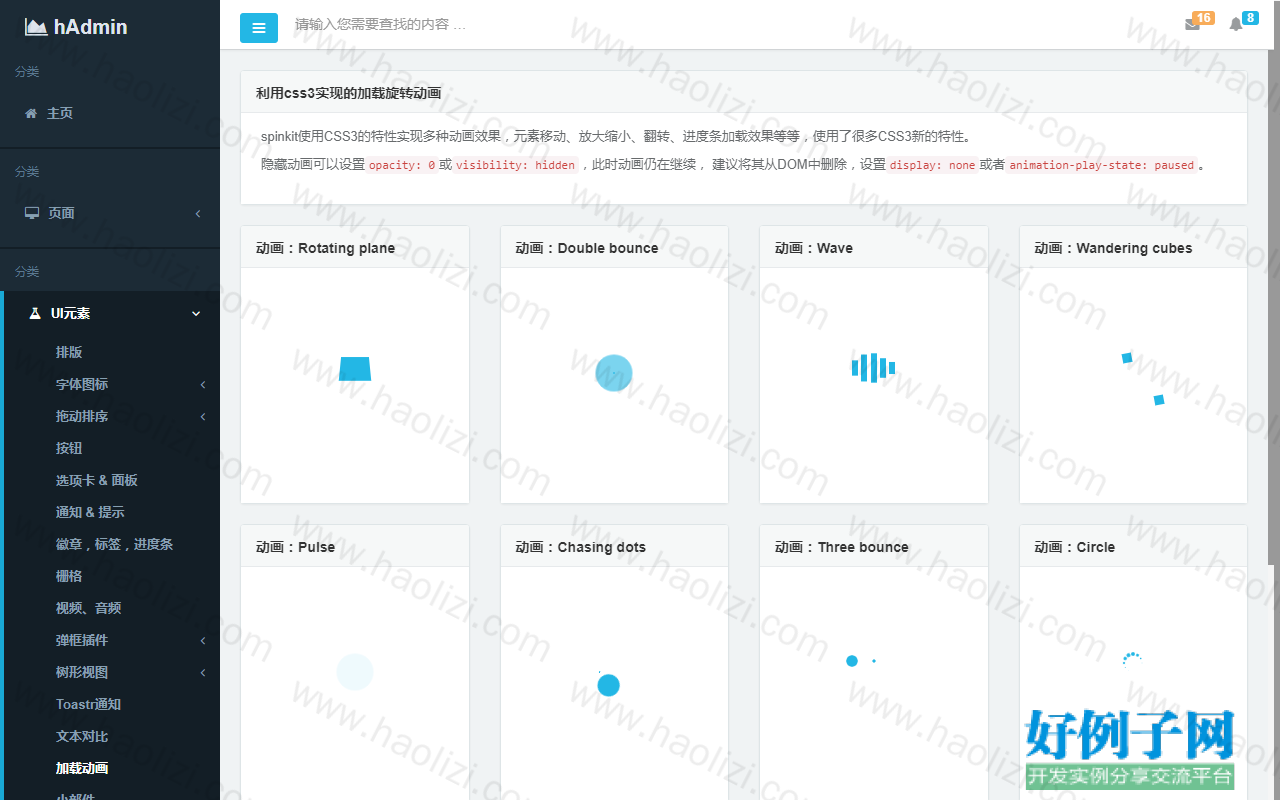Click the orange 16 mail badge
This screenshot has height=800, width=1280.
point(1203,18)
